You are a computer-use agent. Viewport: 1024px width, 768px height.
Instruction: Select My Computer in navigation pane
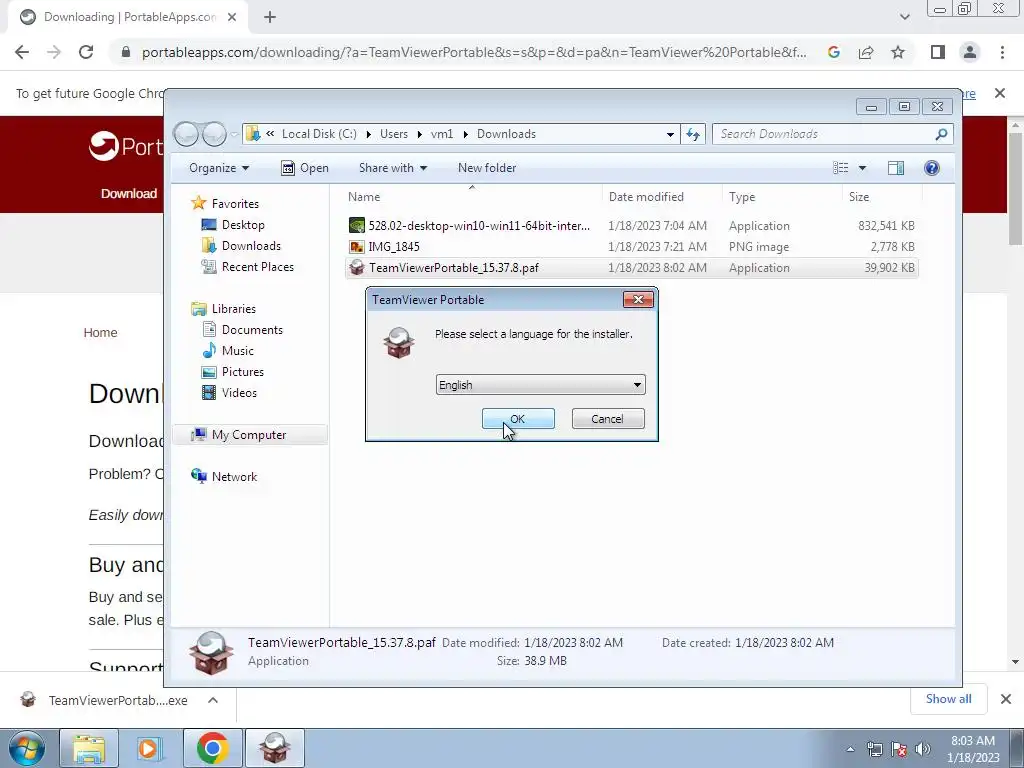(249, 435)
